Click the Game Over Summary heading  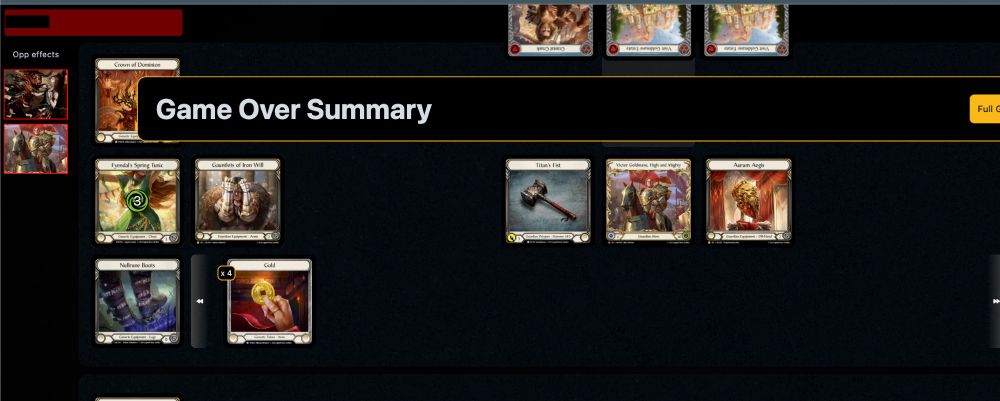coord(293,110)
